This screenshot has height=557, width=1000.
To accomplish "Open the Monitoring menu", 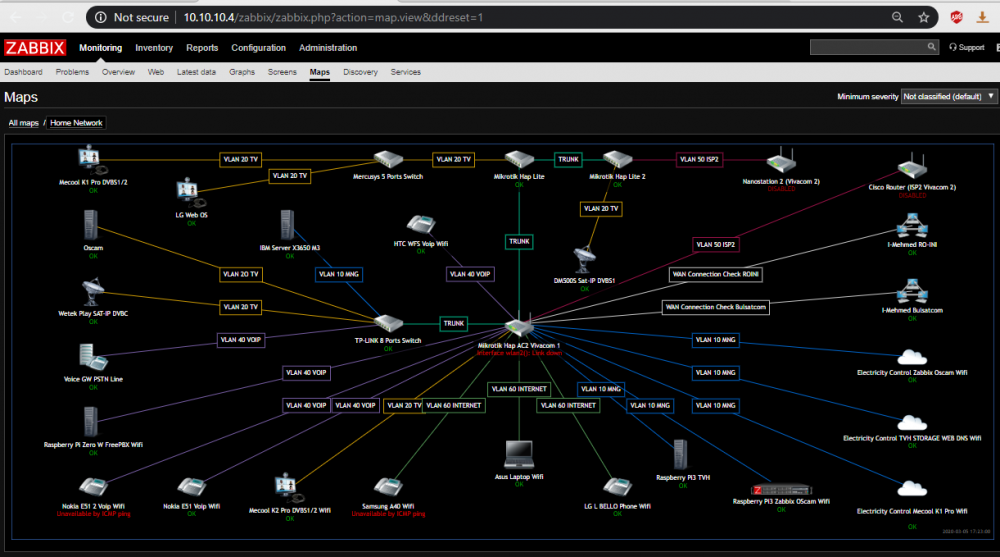I will pos(101,48).
